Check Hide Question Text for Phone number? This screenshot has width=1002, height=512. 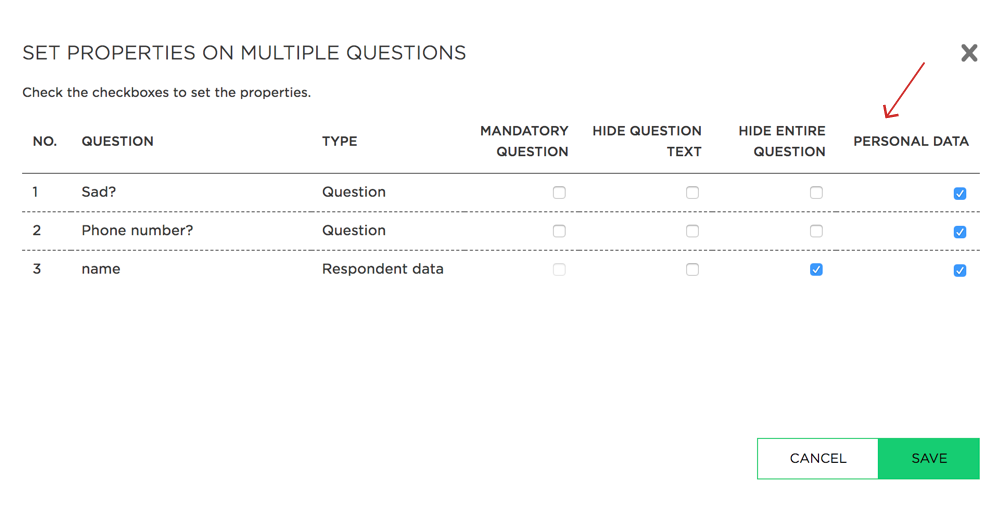692,231
